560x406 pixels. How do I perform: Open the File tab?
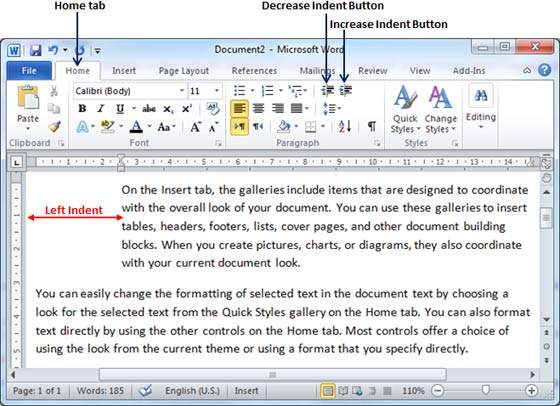29,71
